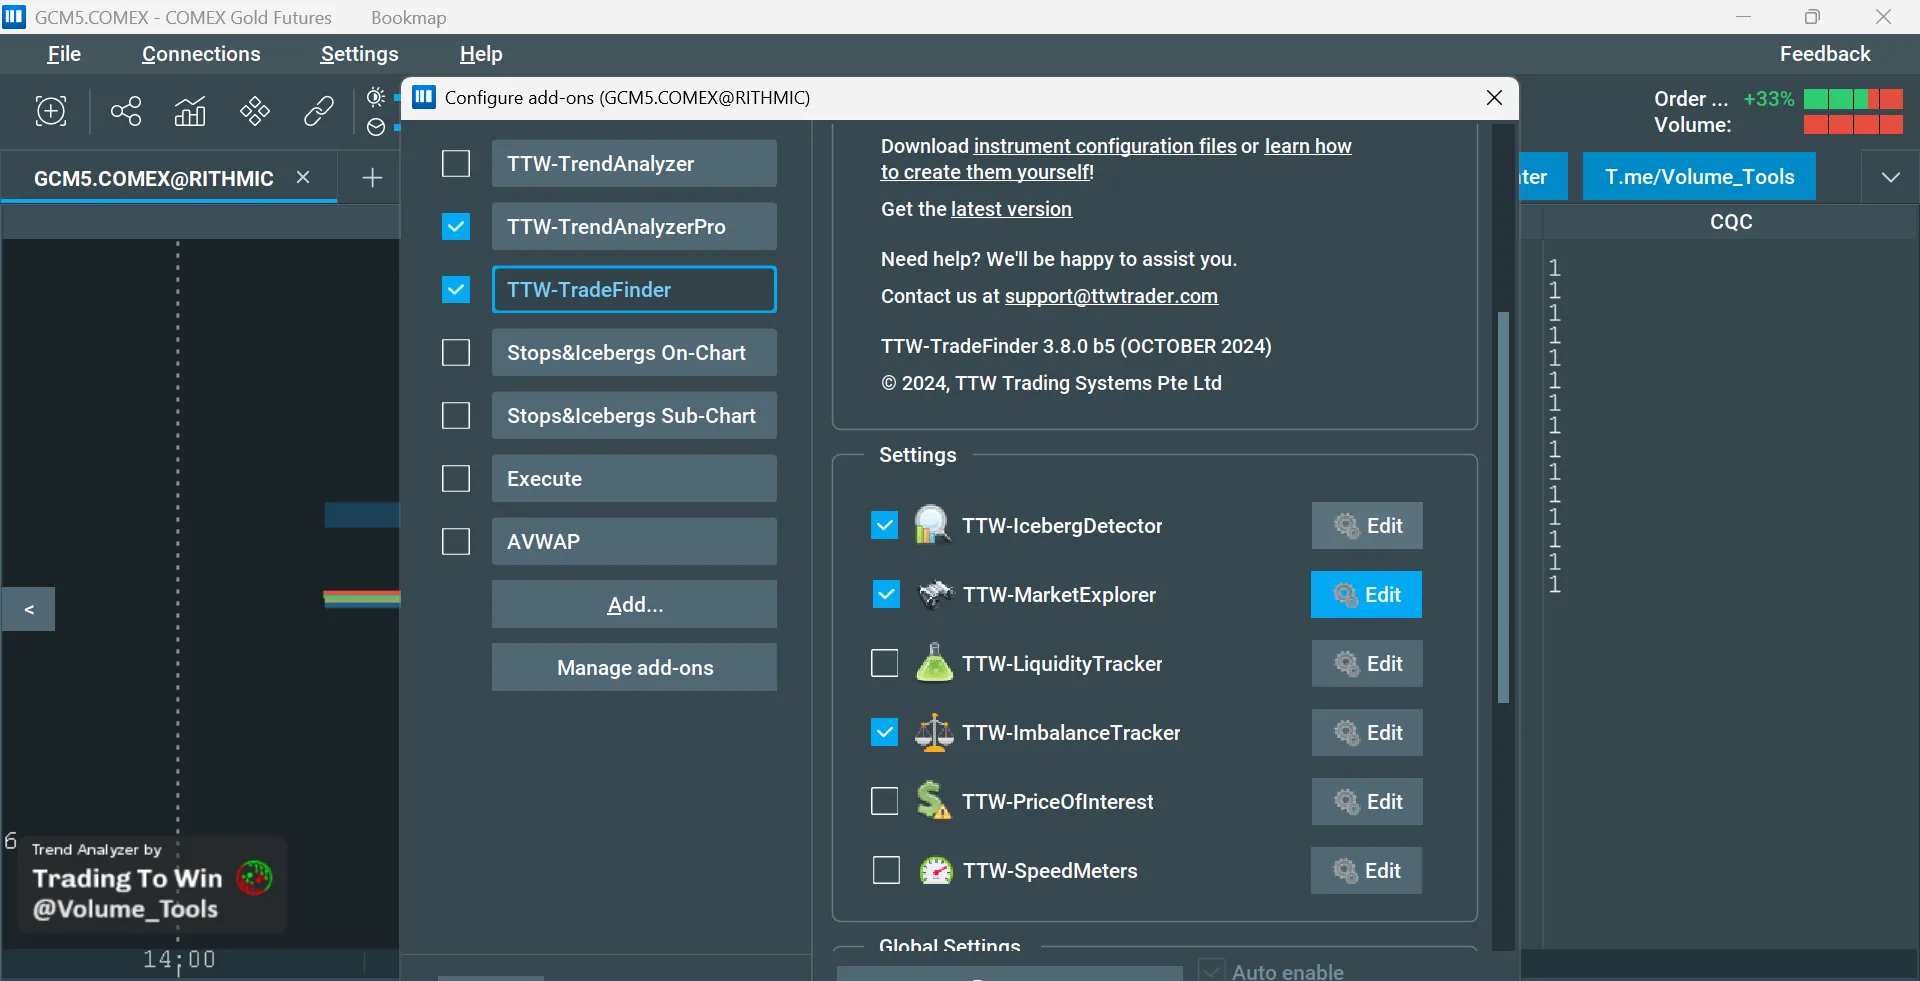Image resolution: width=1920 pixels, height=981 pixels.
Task: Click Edit button for TTW-MarketExplorer
Action: tap(1366, 595)
